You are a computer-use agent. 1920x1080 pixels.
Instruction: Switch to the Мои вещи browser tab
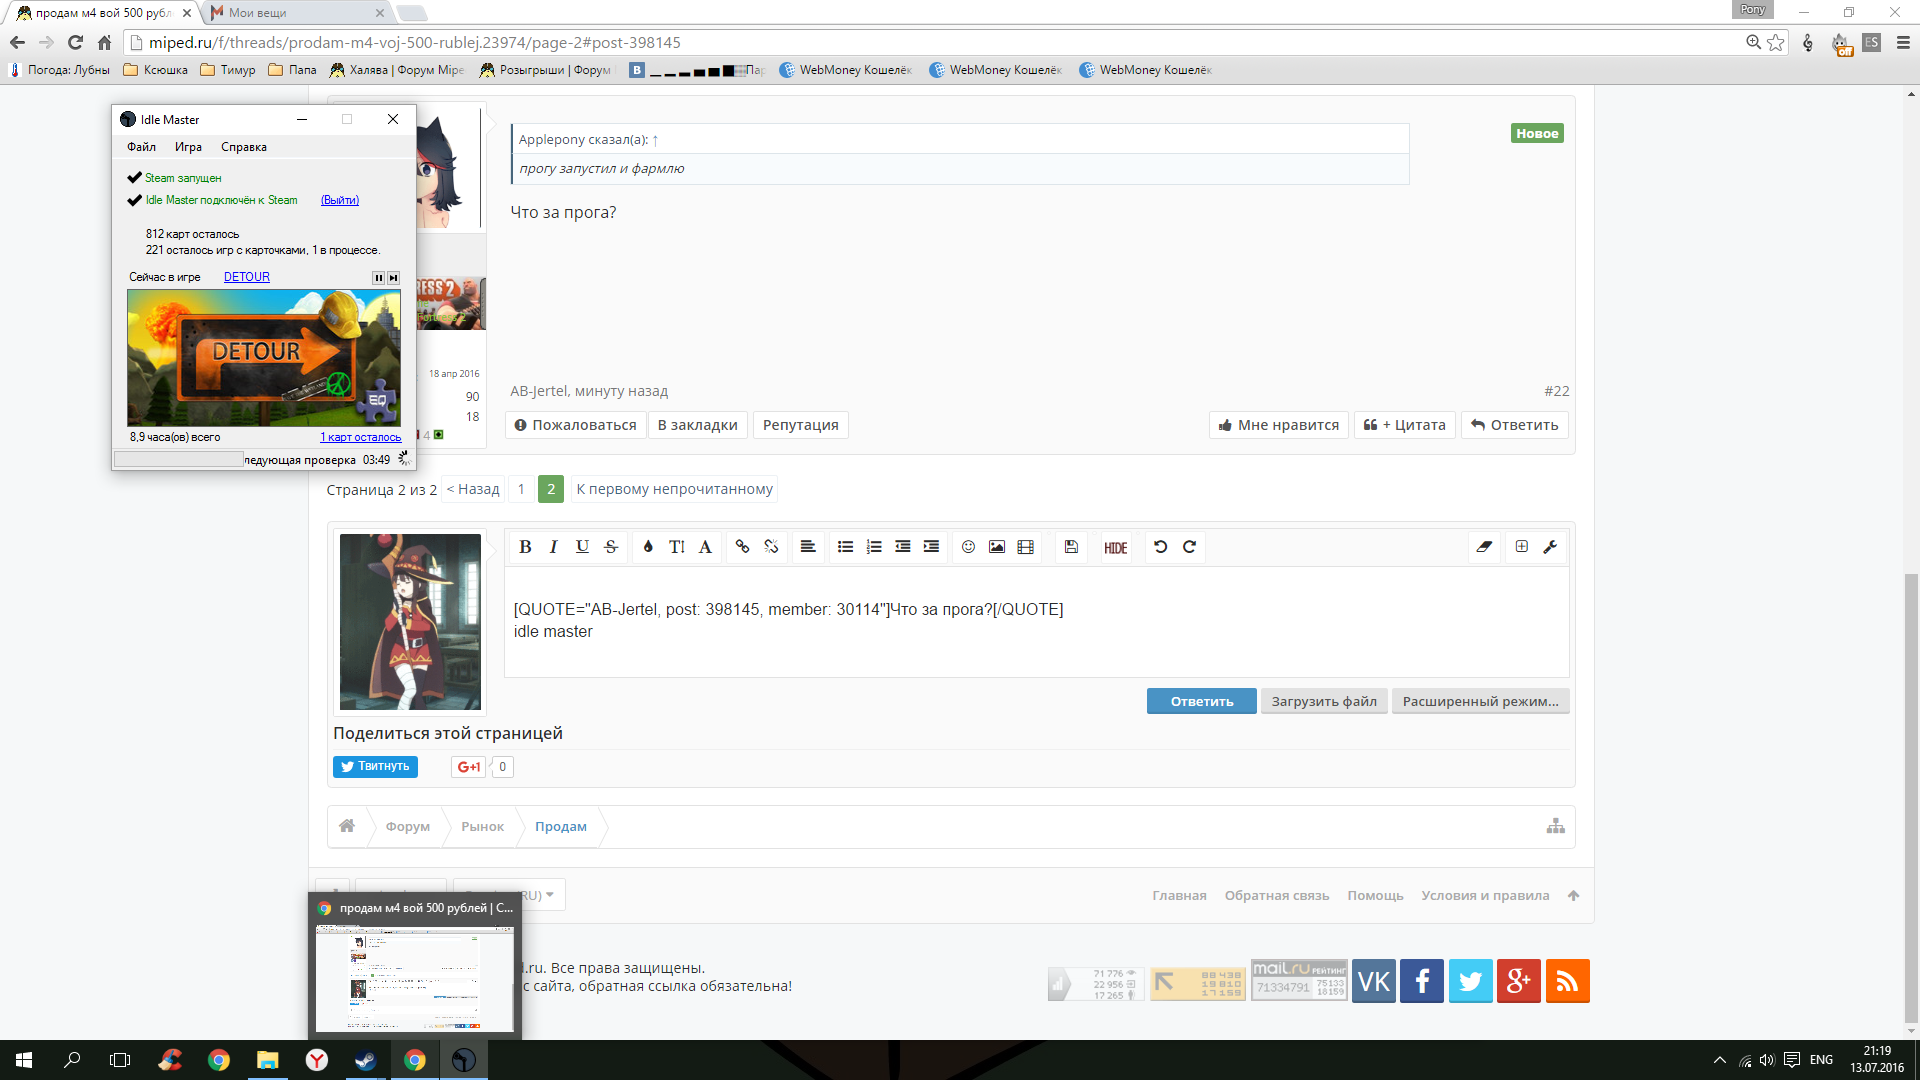297,13
